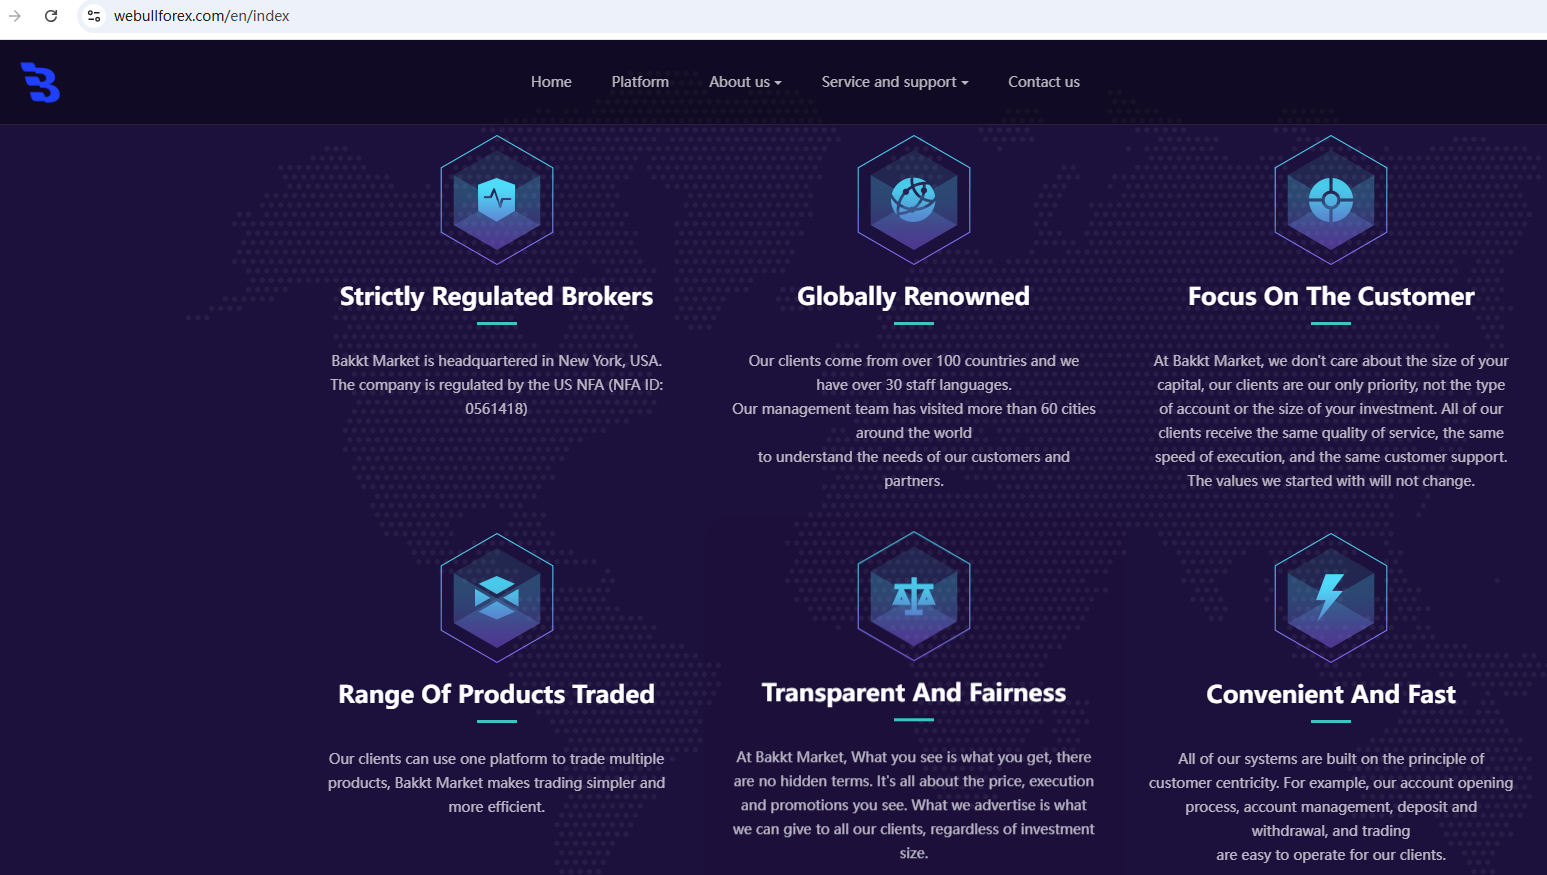The image size is (1547, 875).
Task: Click the Convenient And Fast lightning icon
Action: [1331, 598]
